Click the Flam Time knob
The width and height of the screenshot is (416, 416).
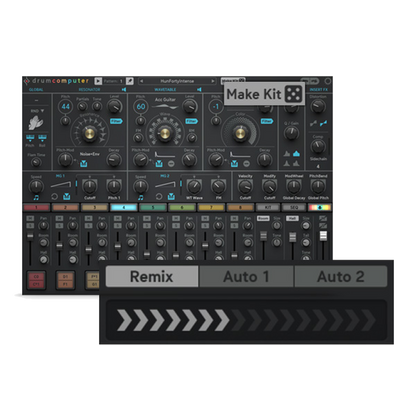(x=36, y=163)
